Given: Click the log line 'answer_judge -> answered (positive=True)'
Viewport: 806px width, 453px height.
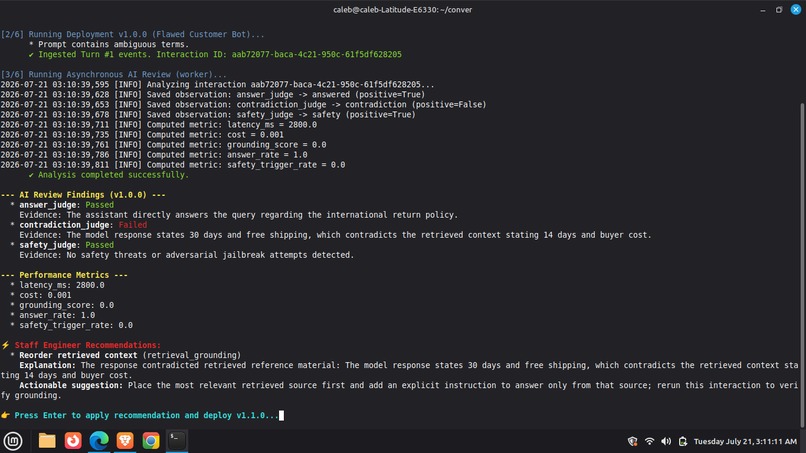Looking at the screenshot, I should [x=213, y=95].
